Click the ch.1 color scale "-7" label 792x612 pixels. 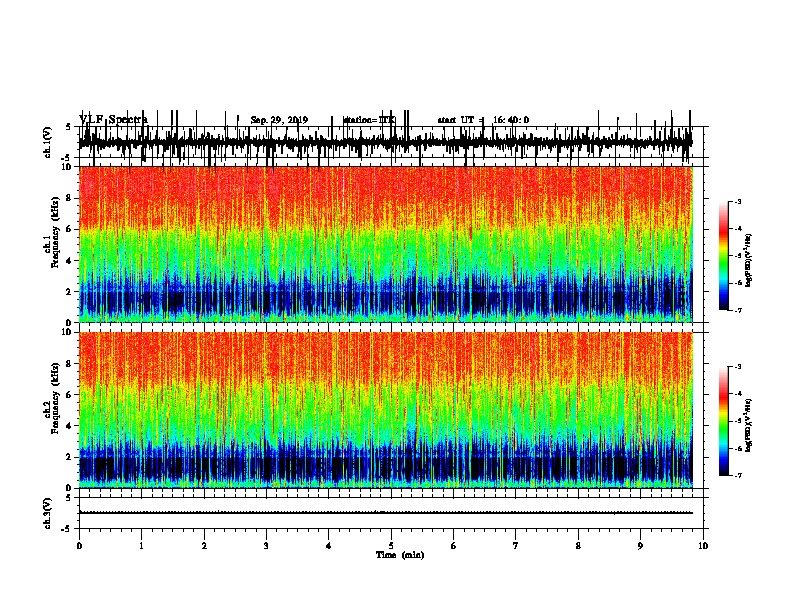pyautogui.click(x=737, y=310)
